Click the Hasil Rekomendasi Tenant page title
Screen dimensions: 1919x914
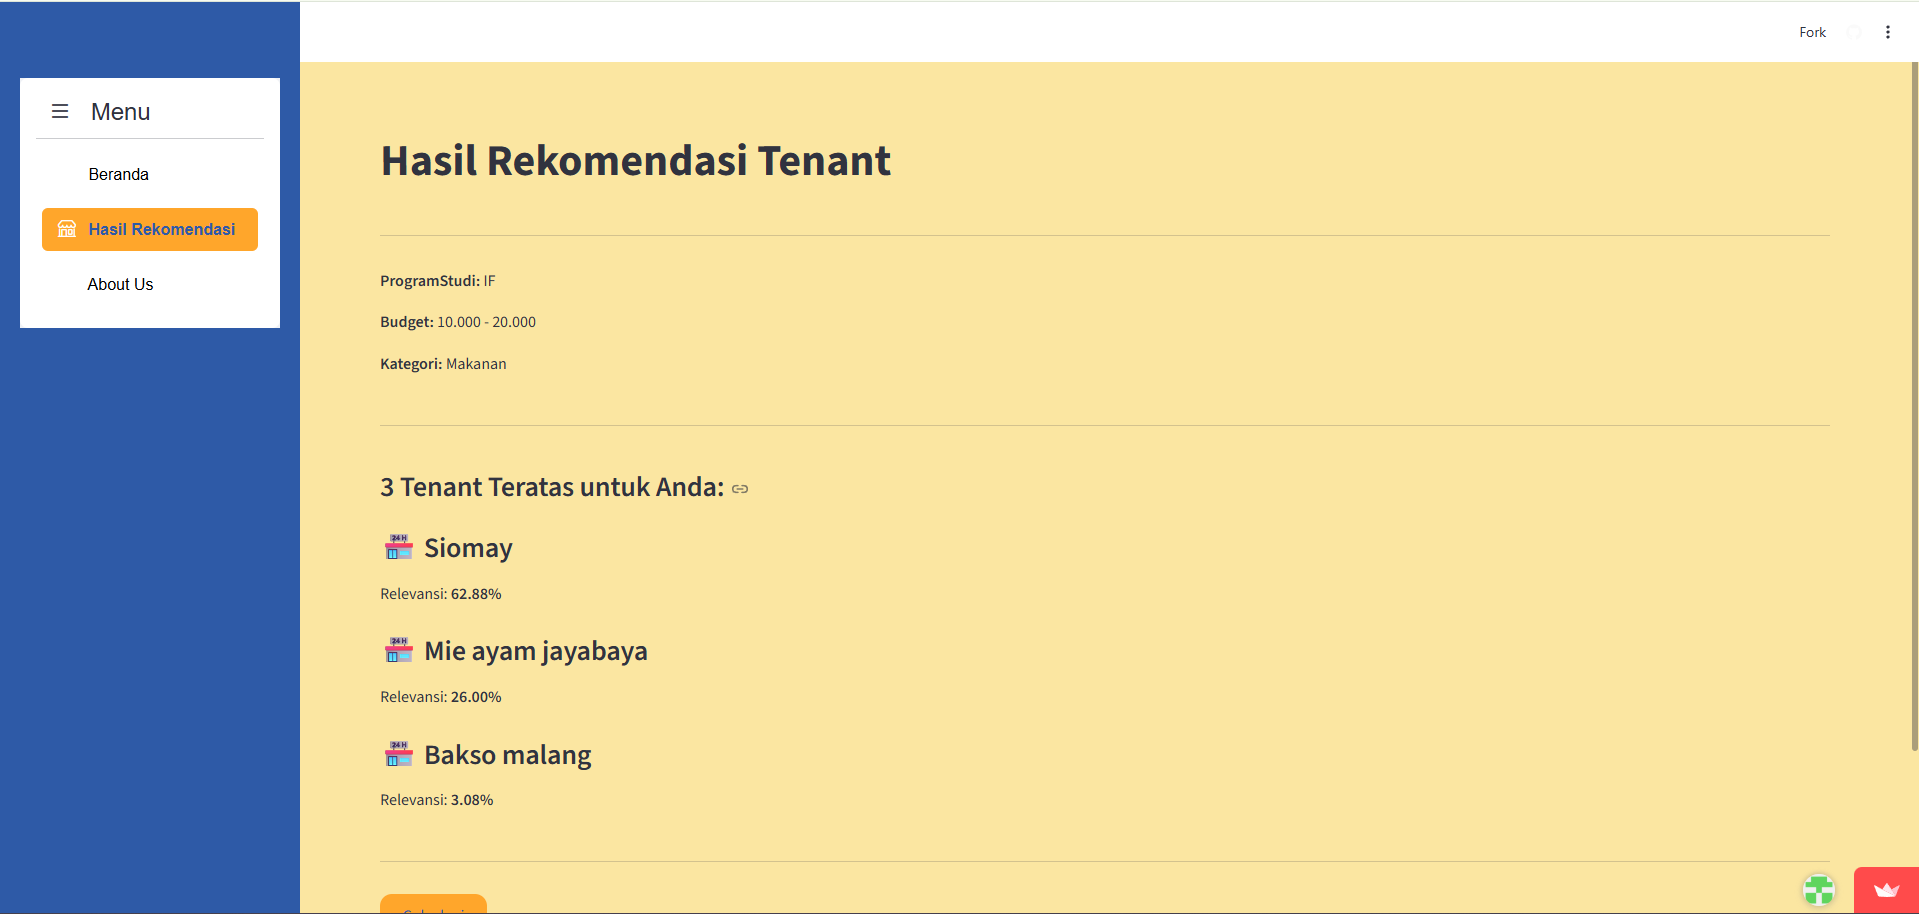635,161
